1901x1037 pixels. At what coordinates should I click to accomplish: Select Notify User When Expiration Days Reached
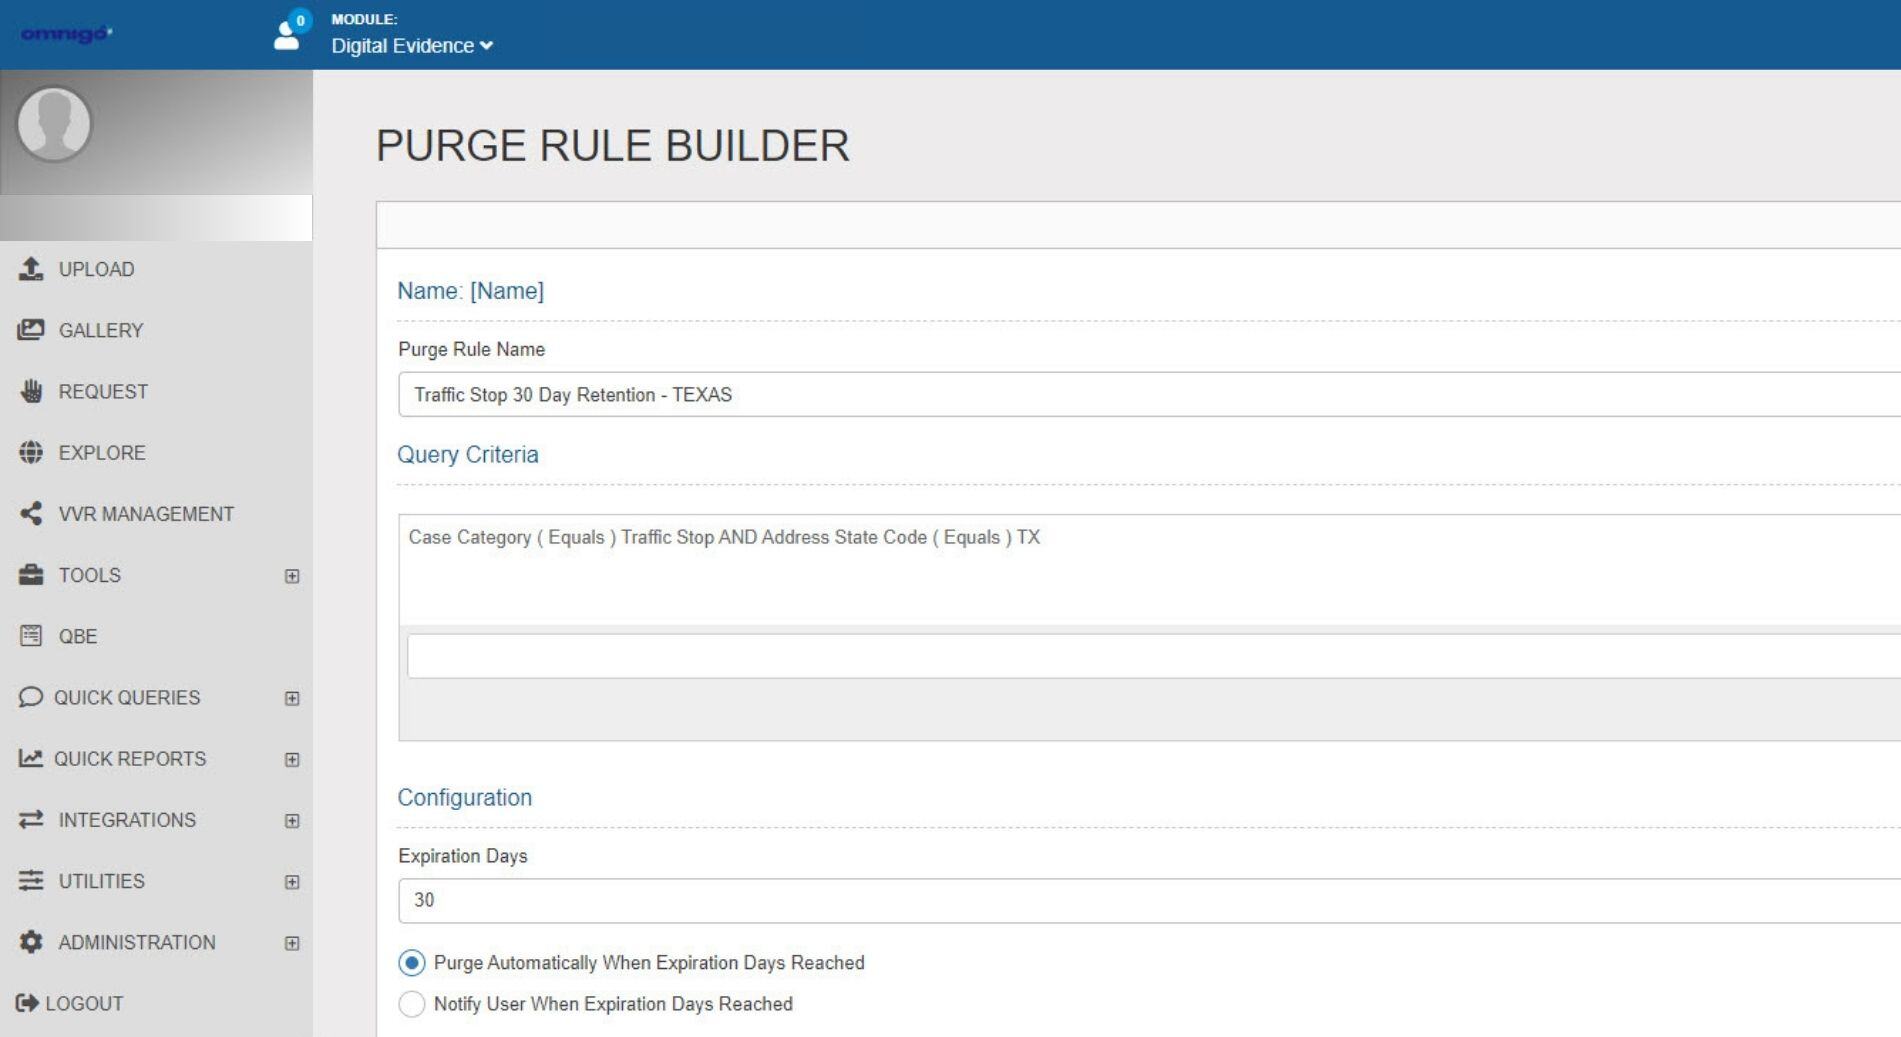coord(411,1004)
